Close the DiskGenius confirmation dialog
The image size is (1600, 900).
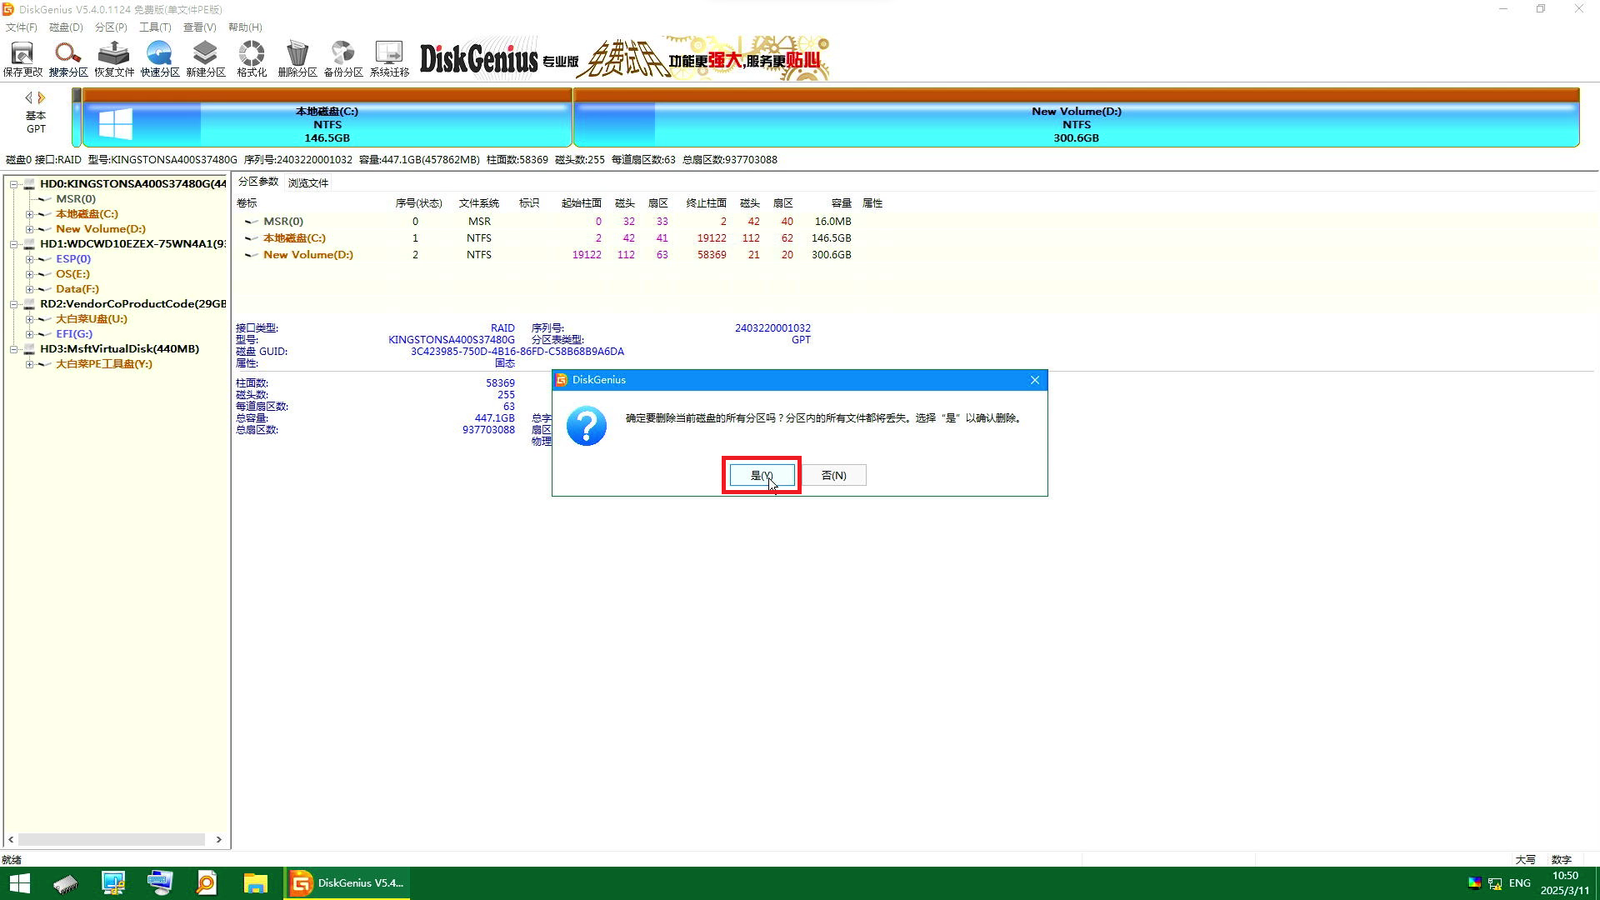pos(1035,380)
